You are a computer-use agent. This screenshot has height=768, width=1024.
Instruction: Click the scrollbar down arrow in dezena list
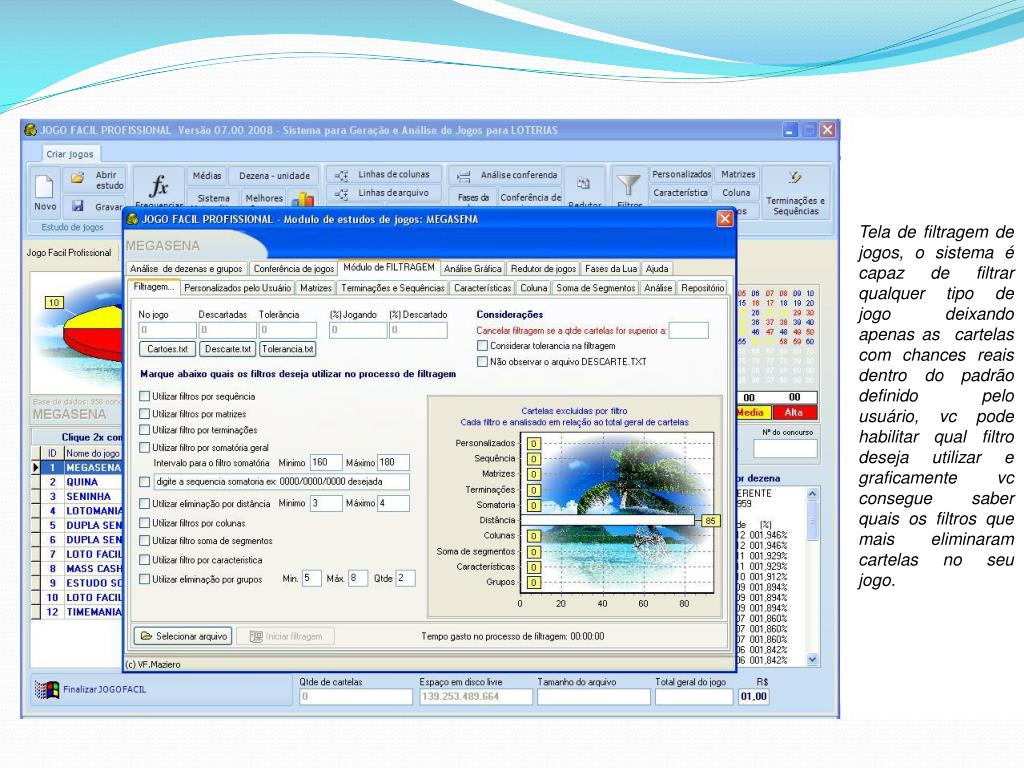[812, 660]
